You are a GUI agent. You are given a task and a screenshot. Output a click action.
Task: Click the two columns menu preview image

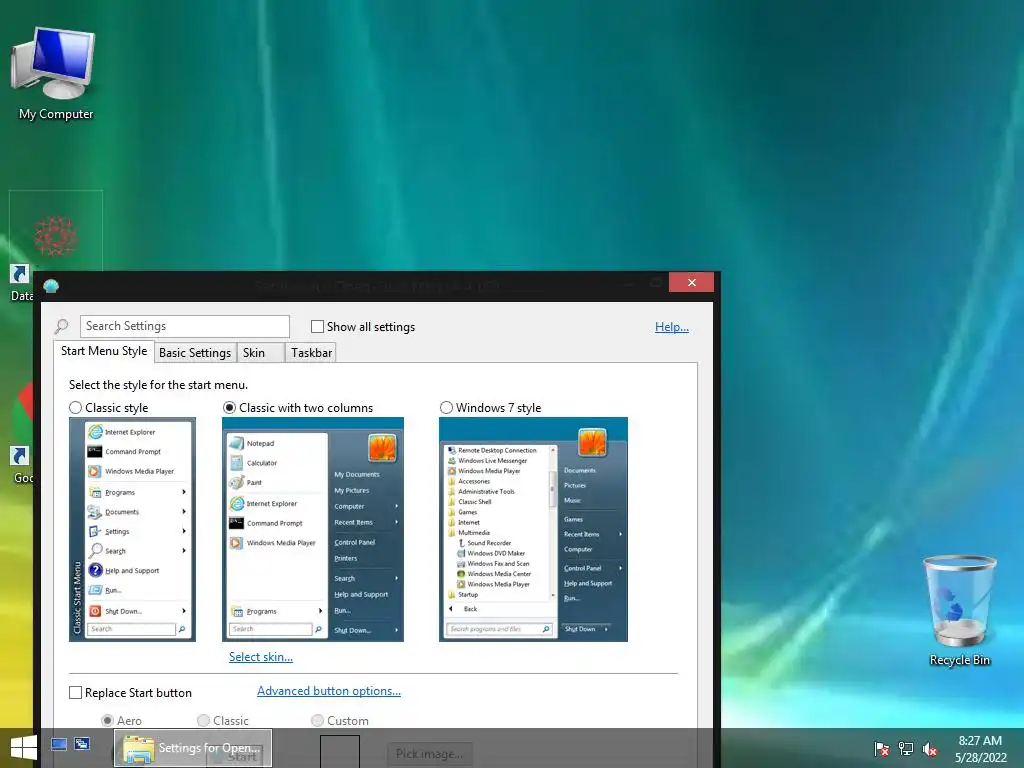pyautogui.click(x=313, y=530)
